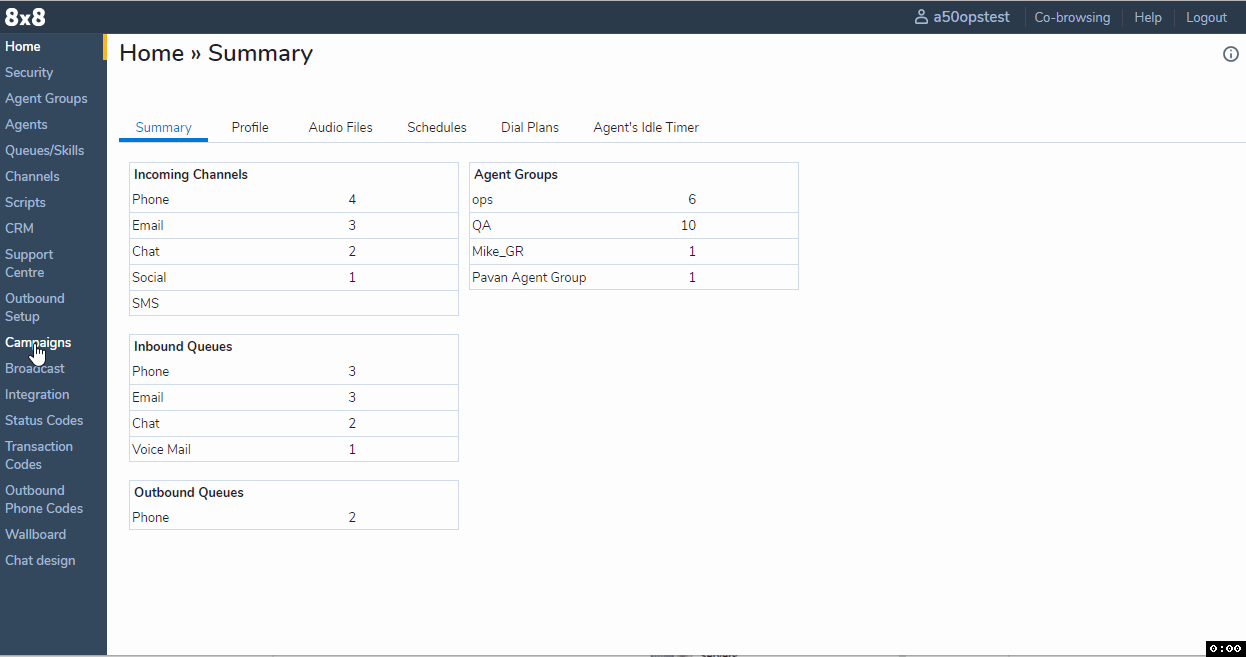Open Status Codes in the sidebar
This screenshot has height=657, width=1246.
click(44, 420)
